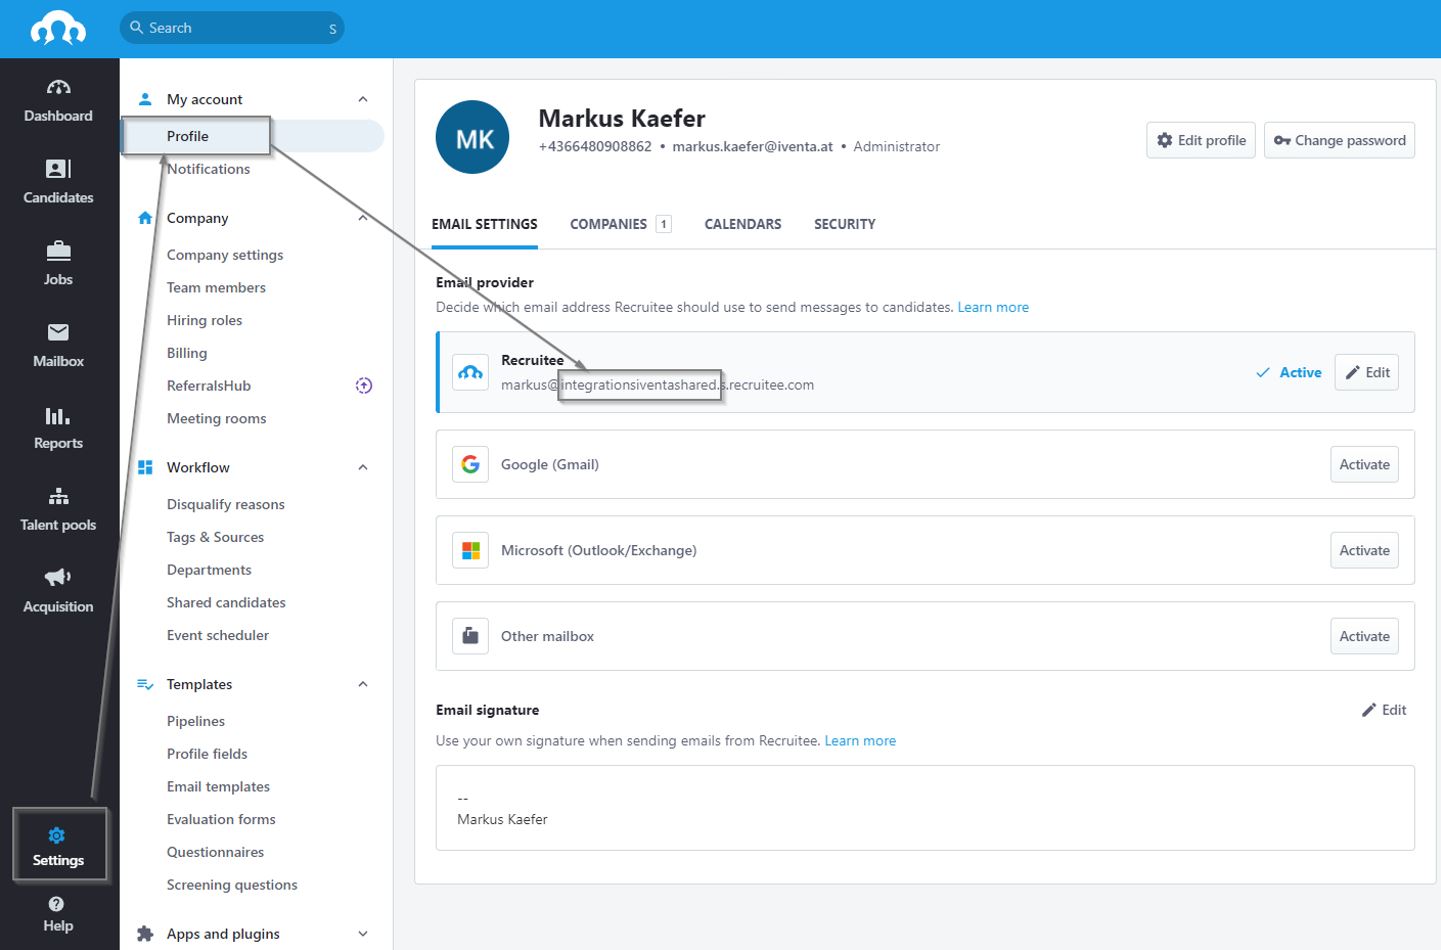1441x950 pixels.
Task: Switch to the Companies tab
Action: (620, 224)
